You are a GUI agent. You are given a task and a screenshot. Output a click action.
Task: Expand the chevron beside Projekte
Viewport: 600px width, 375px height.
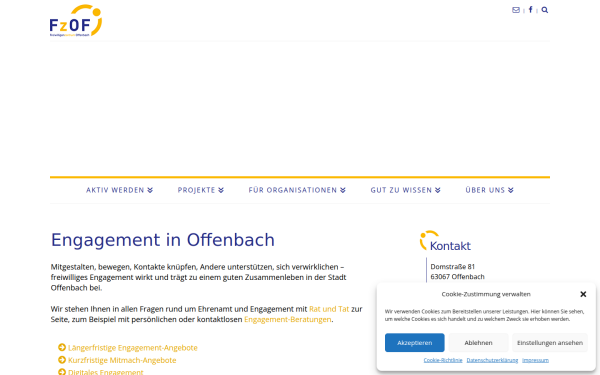coord(221,190)
